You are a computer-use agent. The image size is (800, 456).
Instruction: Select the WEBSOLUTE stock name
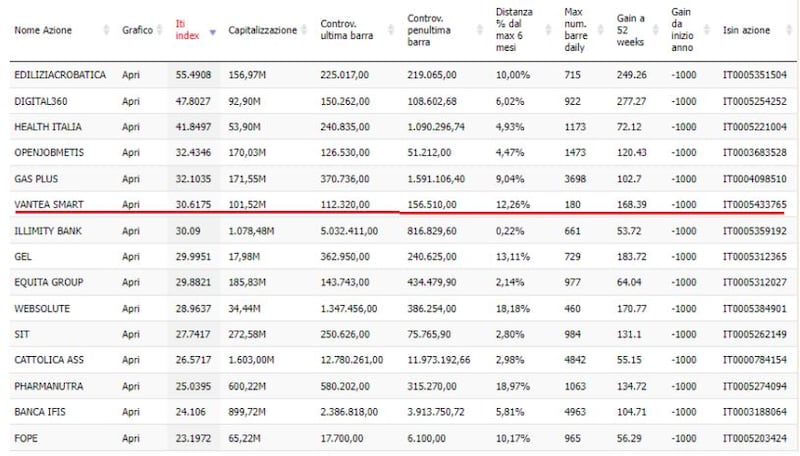(x=42, y=309)
